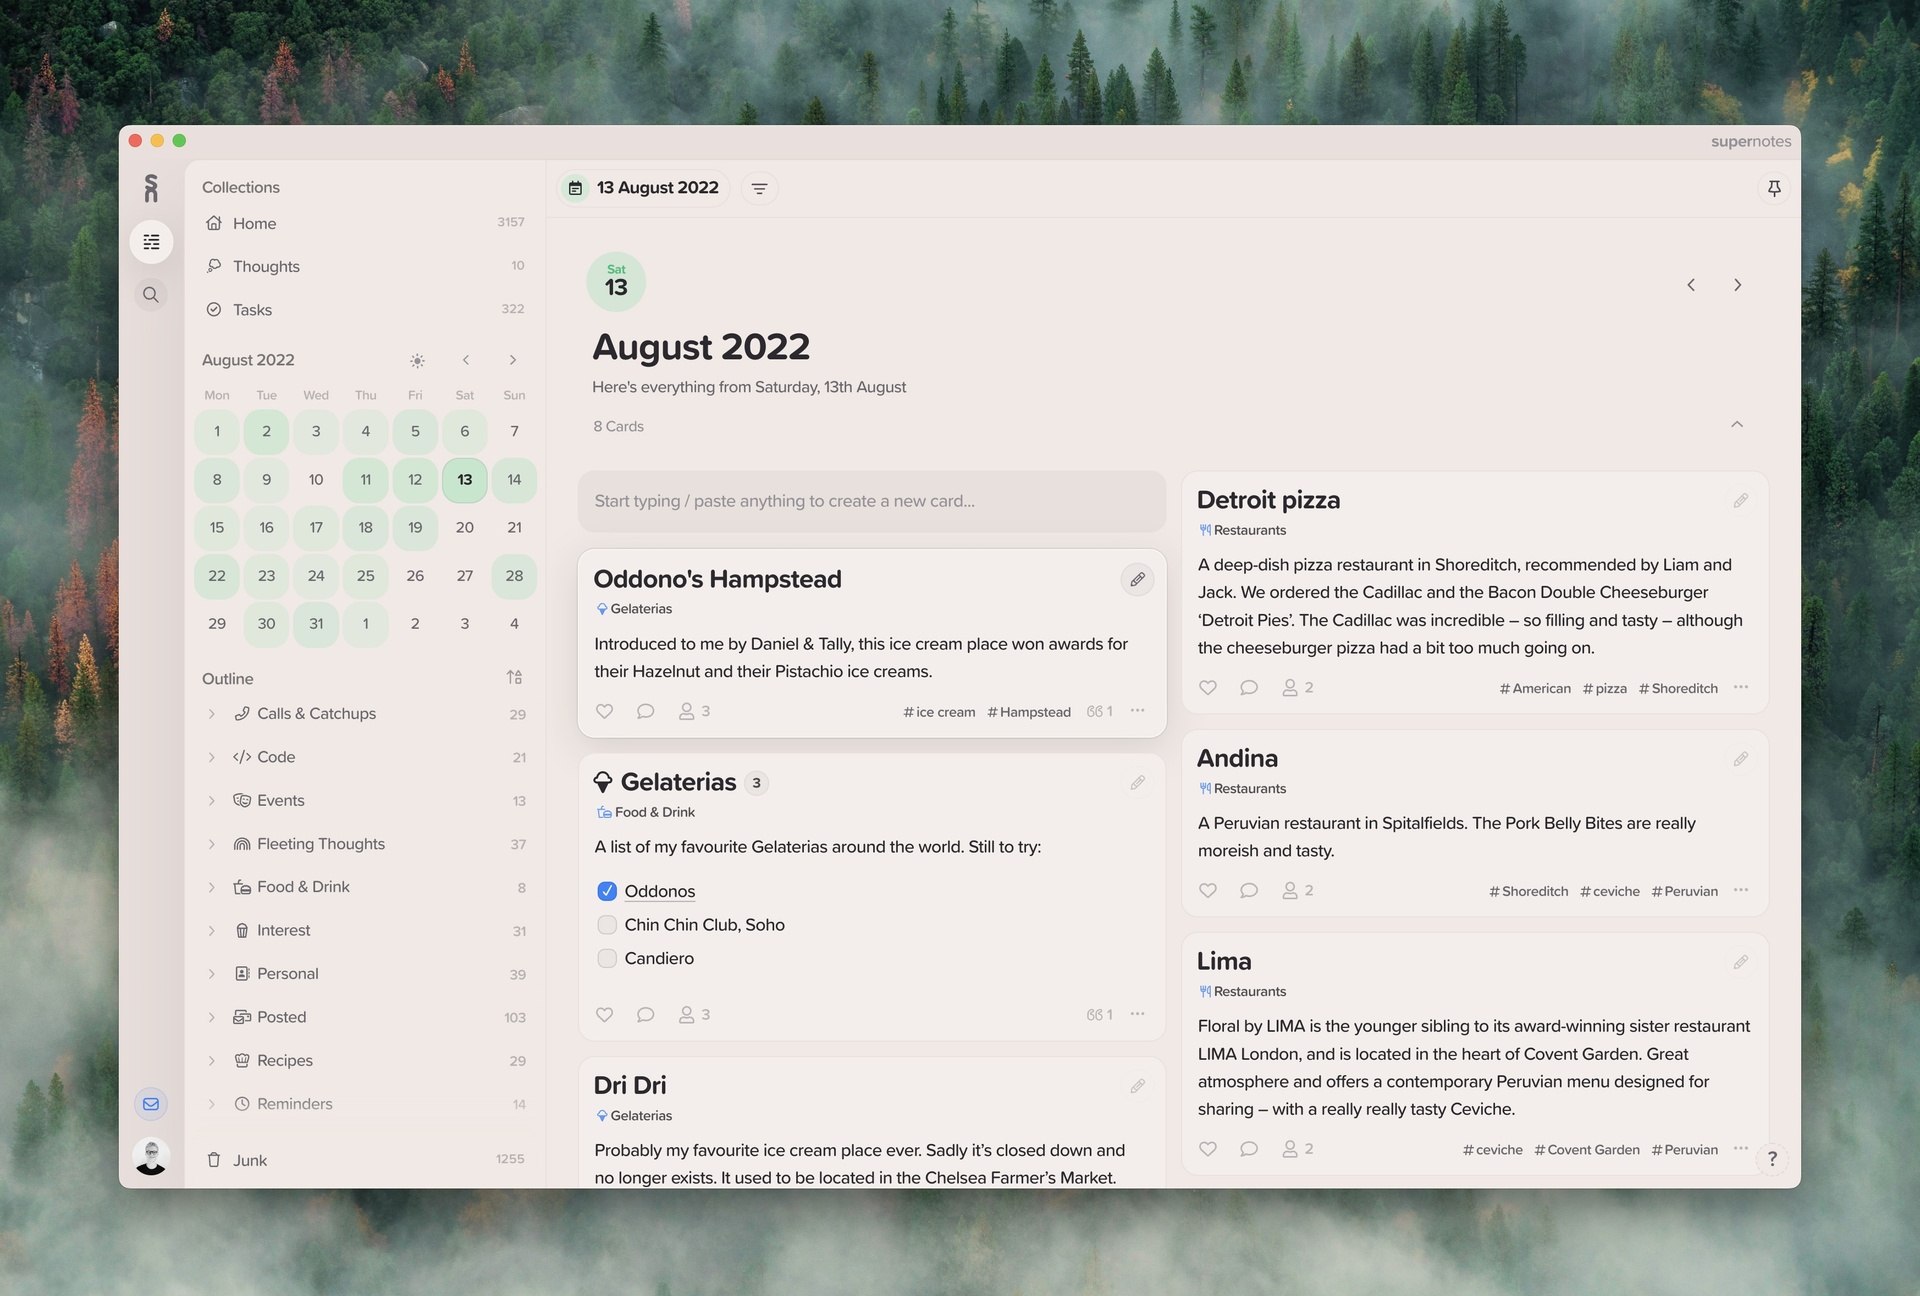1920x1296 pixels.
Task: Open the inbox icon in the sidebar
Action: (151, 1104)
